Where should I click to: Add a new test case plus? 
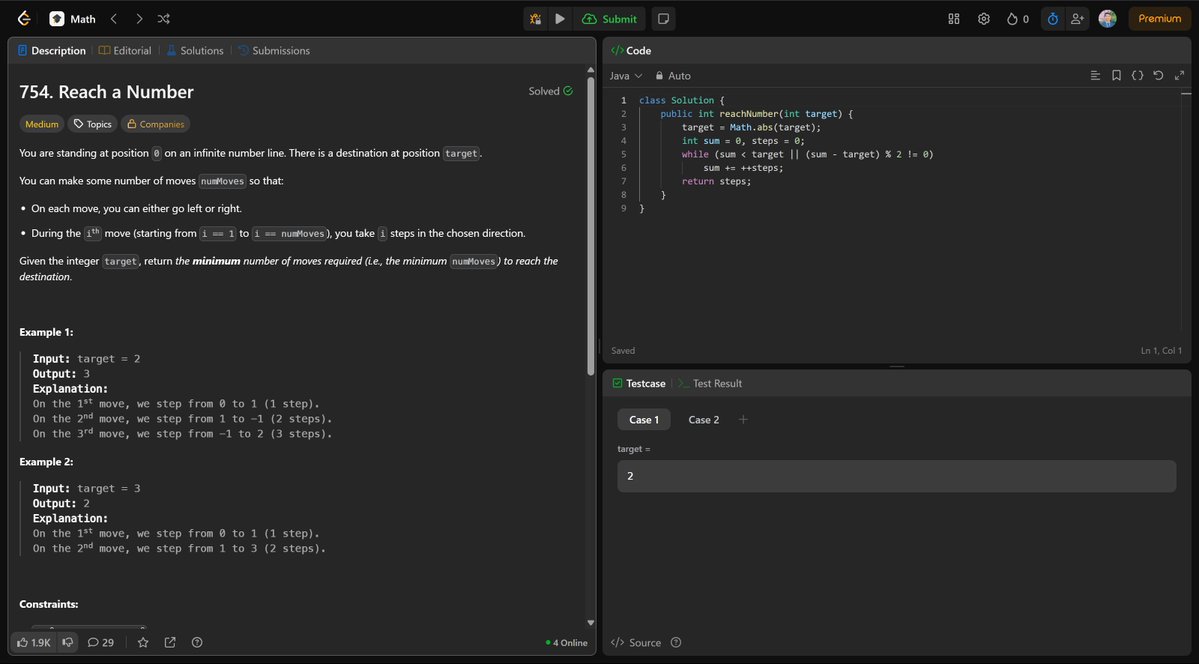pyautogui.click(x=742, y=419)
